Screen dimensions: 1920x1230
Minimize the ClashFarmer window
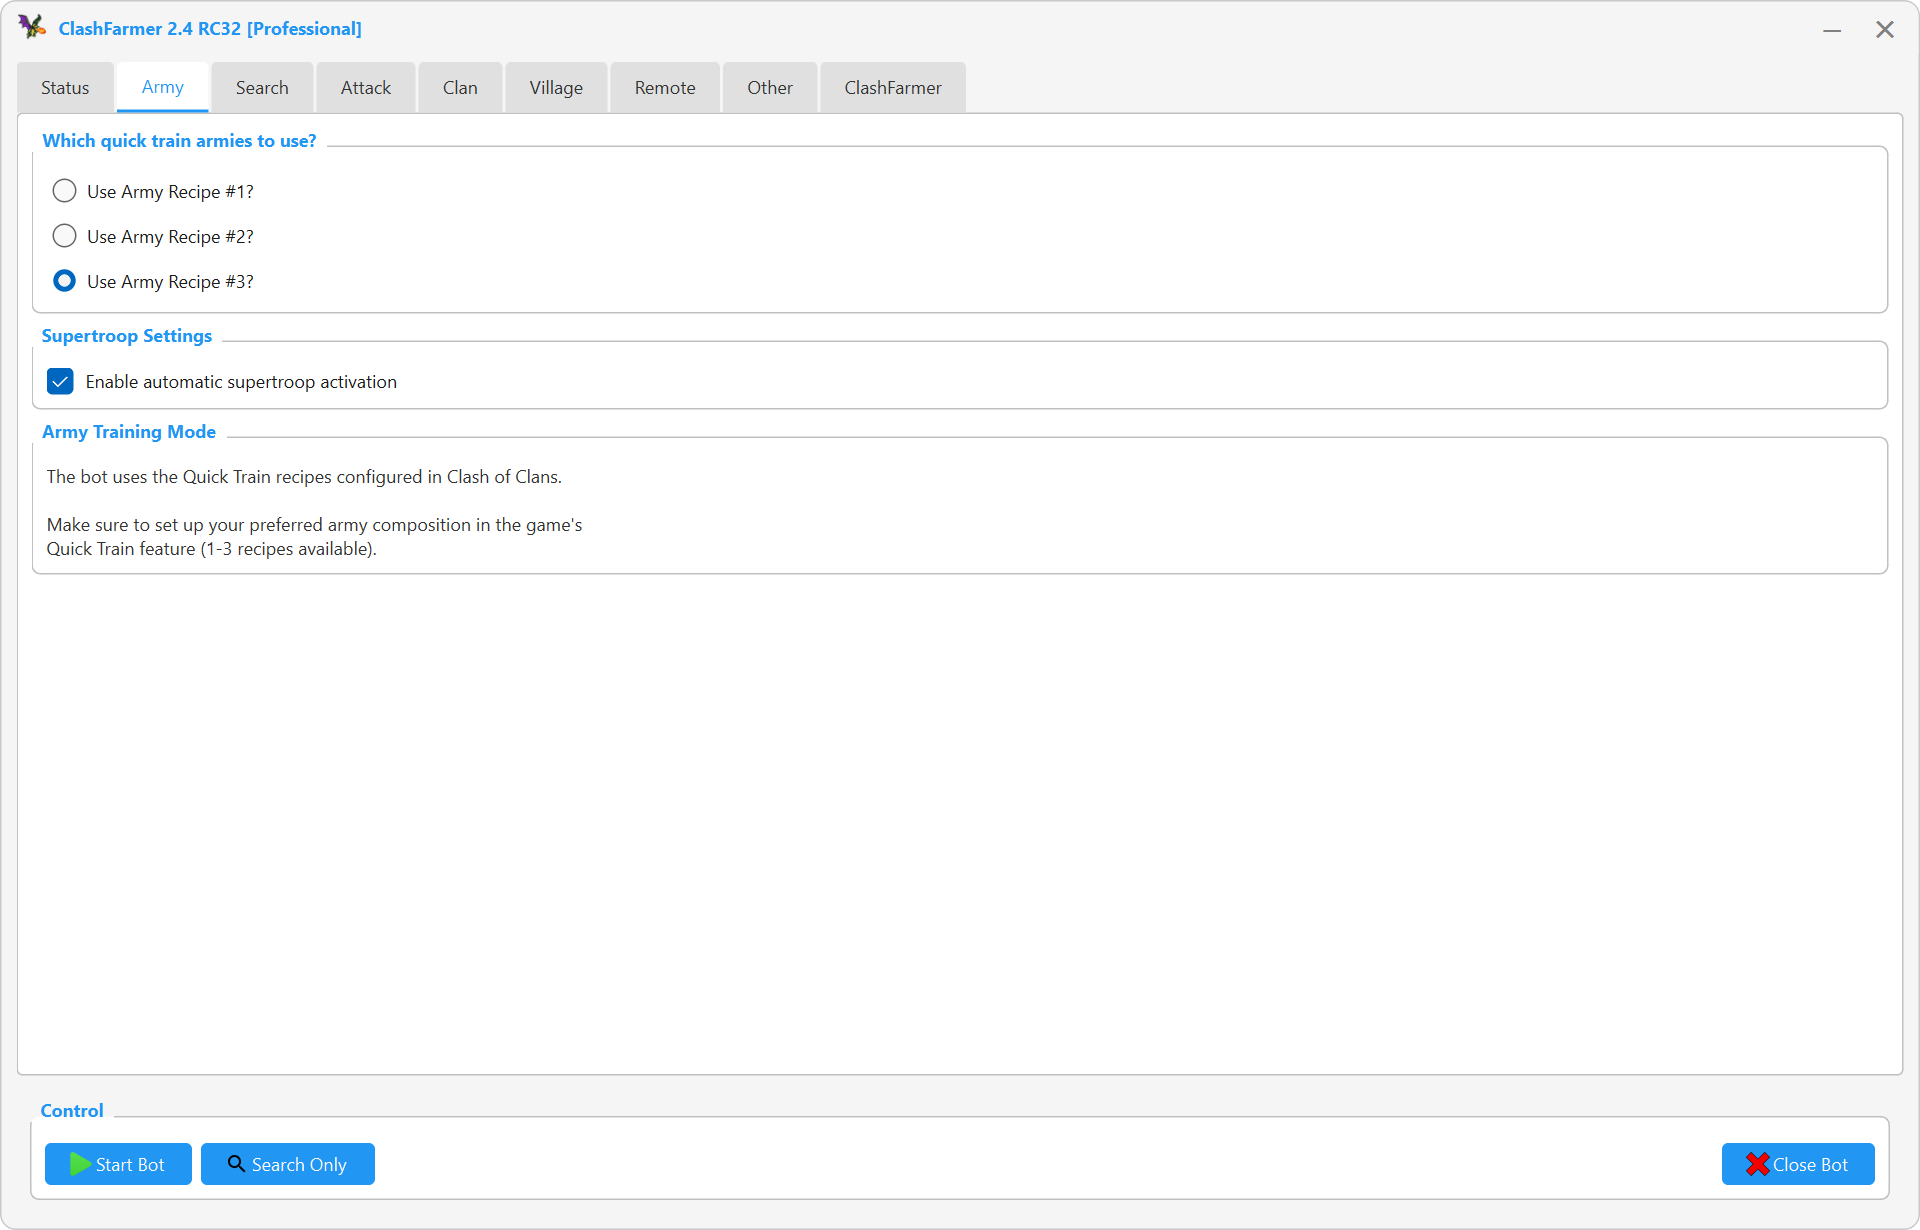[x=1832, y=30]
